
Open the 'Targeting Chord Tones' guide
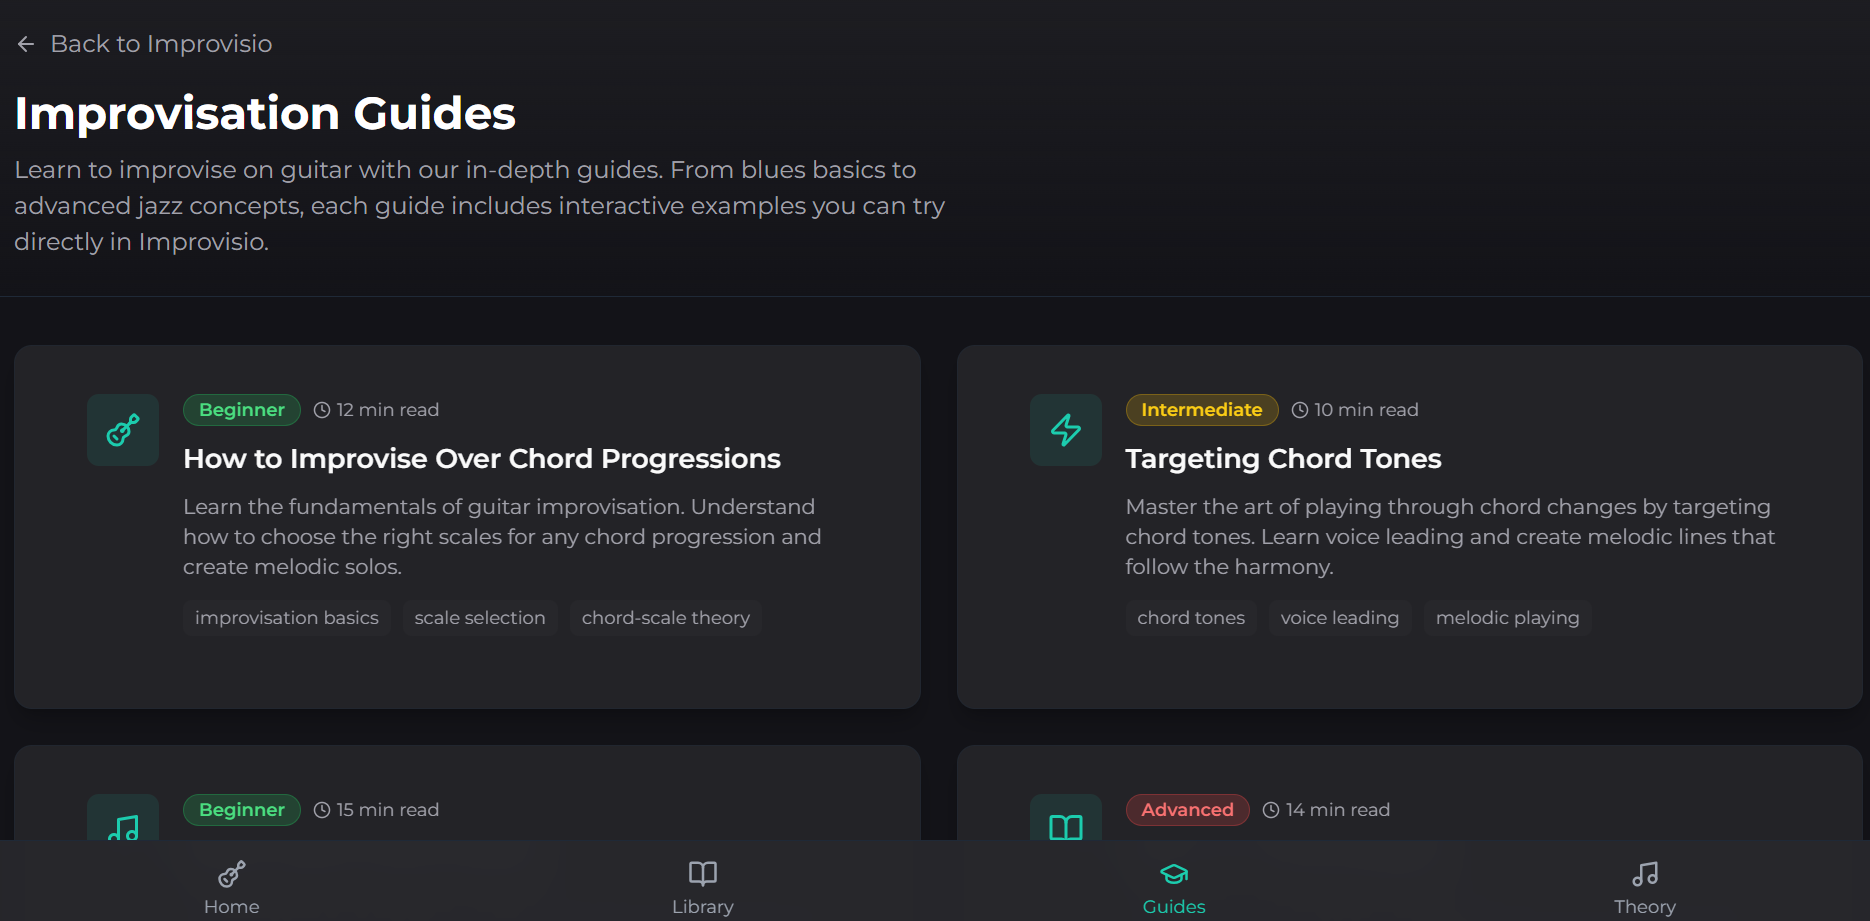pos(1283,458)
